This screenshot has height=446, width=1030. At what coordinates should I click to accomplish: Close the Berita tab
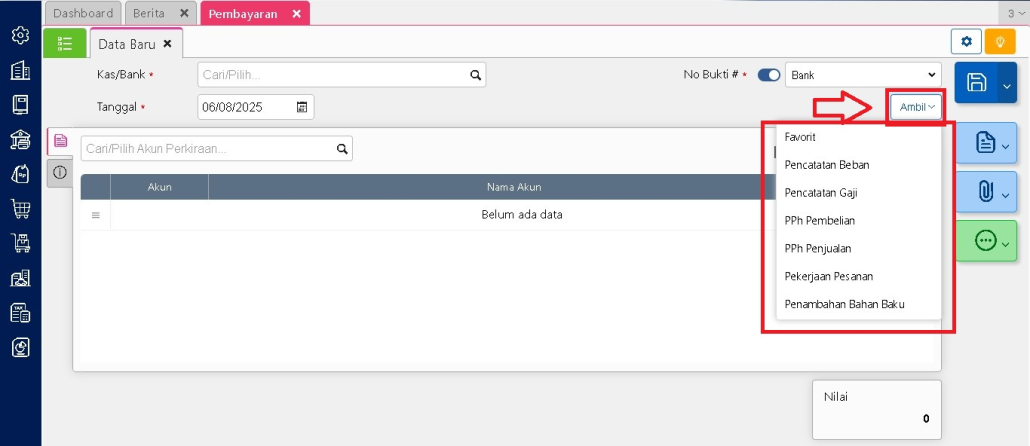[183, 13]
